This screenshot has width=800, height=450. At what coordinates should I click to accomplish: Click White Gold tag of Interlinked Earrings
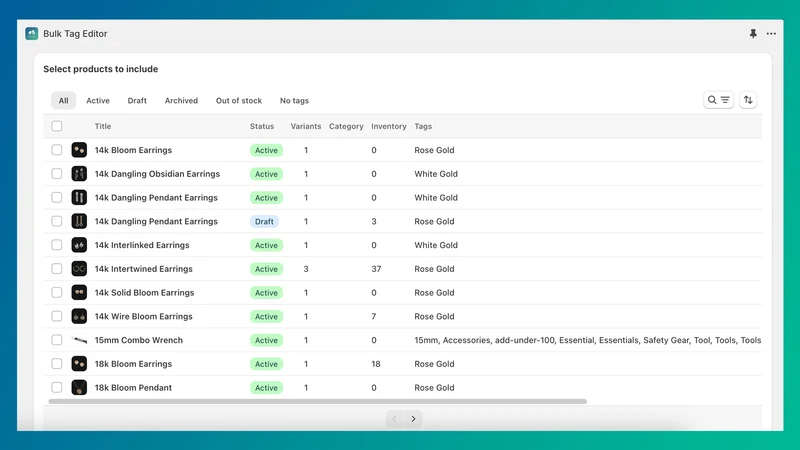click(436, 245)
